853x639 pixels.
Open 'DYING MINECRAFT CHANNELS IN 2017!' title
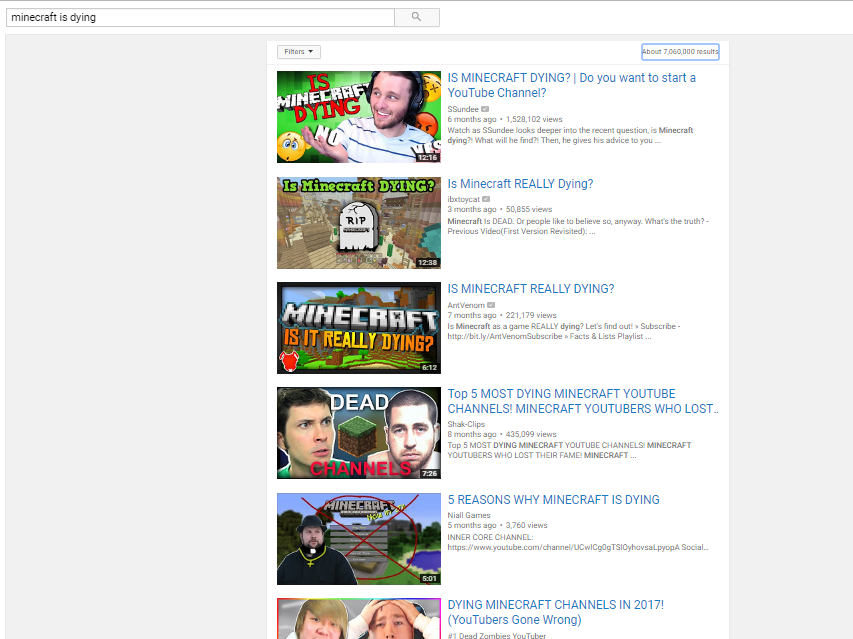pyautogui.click(x=556, y=612)
